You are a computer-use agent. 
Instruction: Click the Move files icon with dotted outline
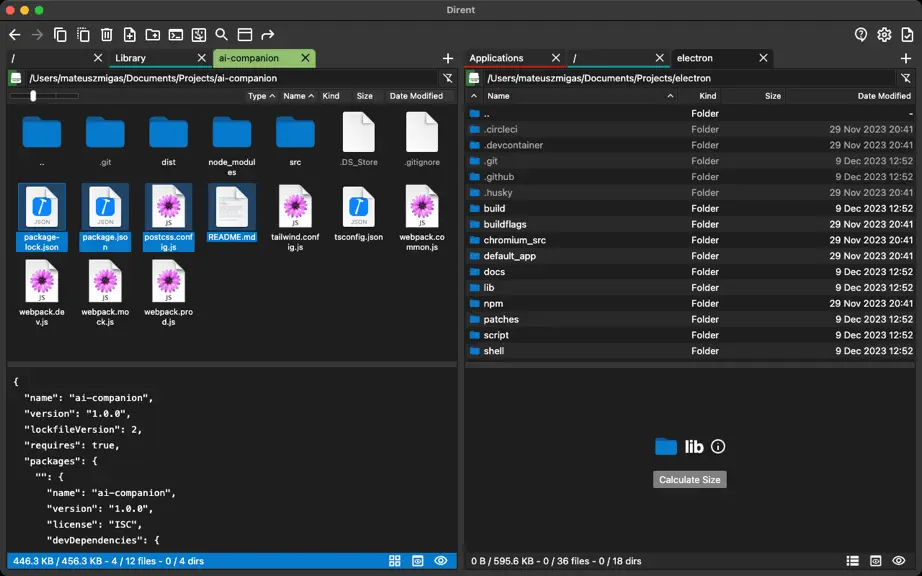point(83,35)
